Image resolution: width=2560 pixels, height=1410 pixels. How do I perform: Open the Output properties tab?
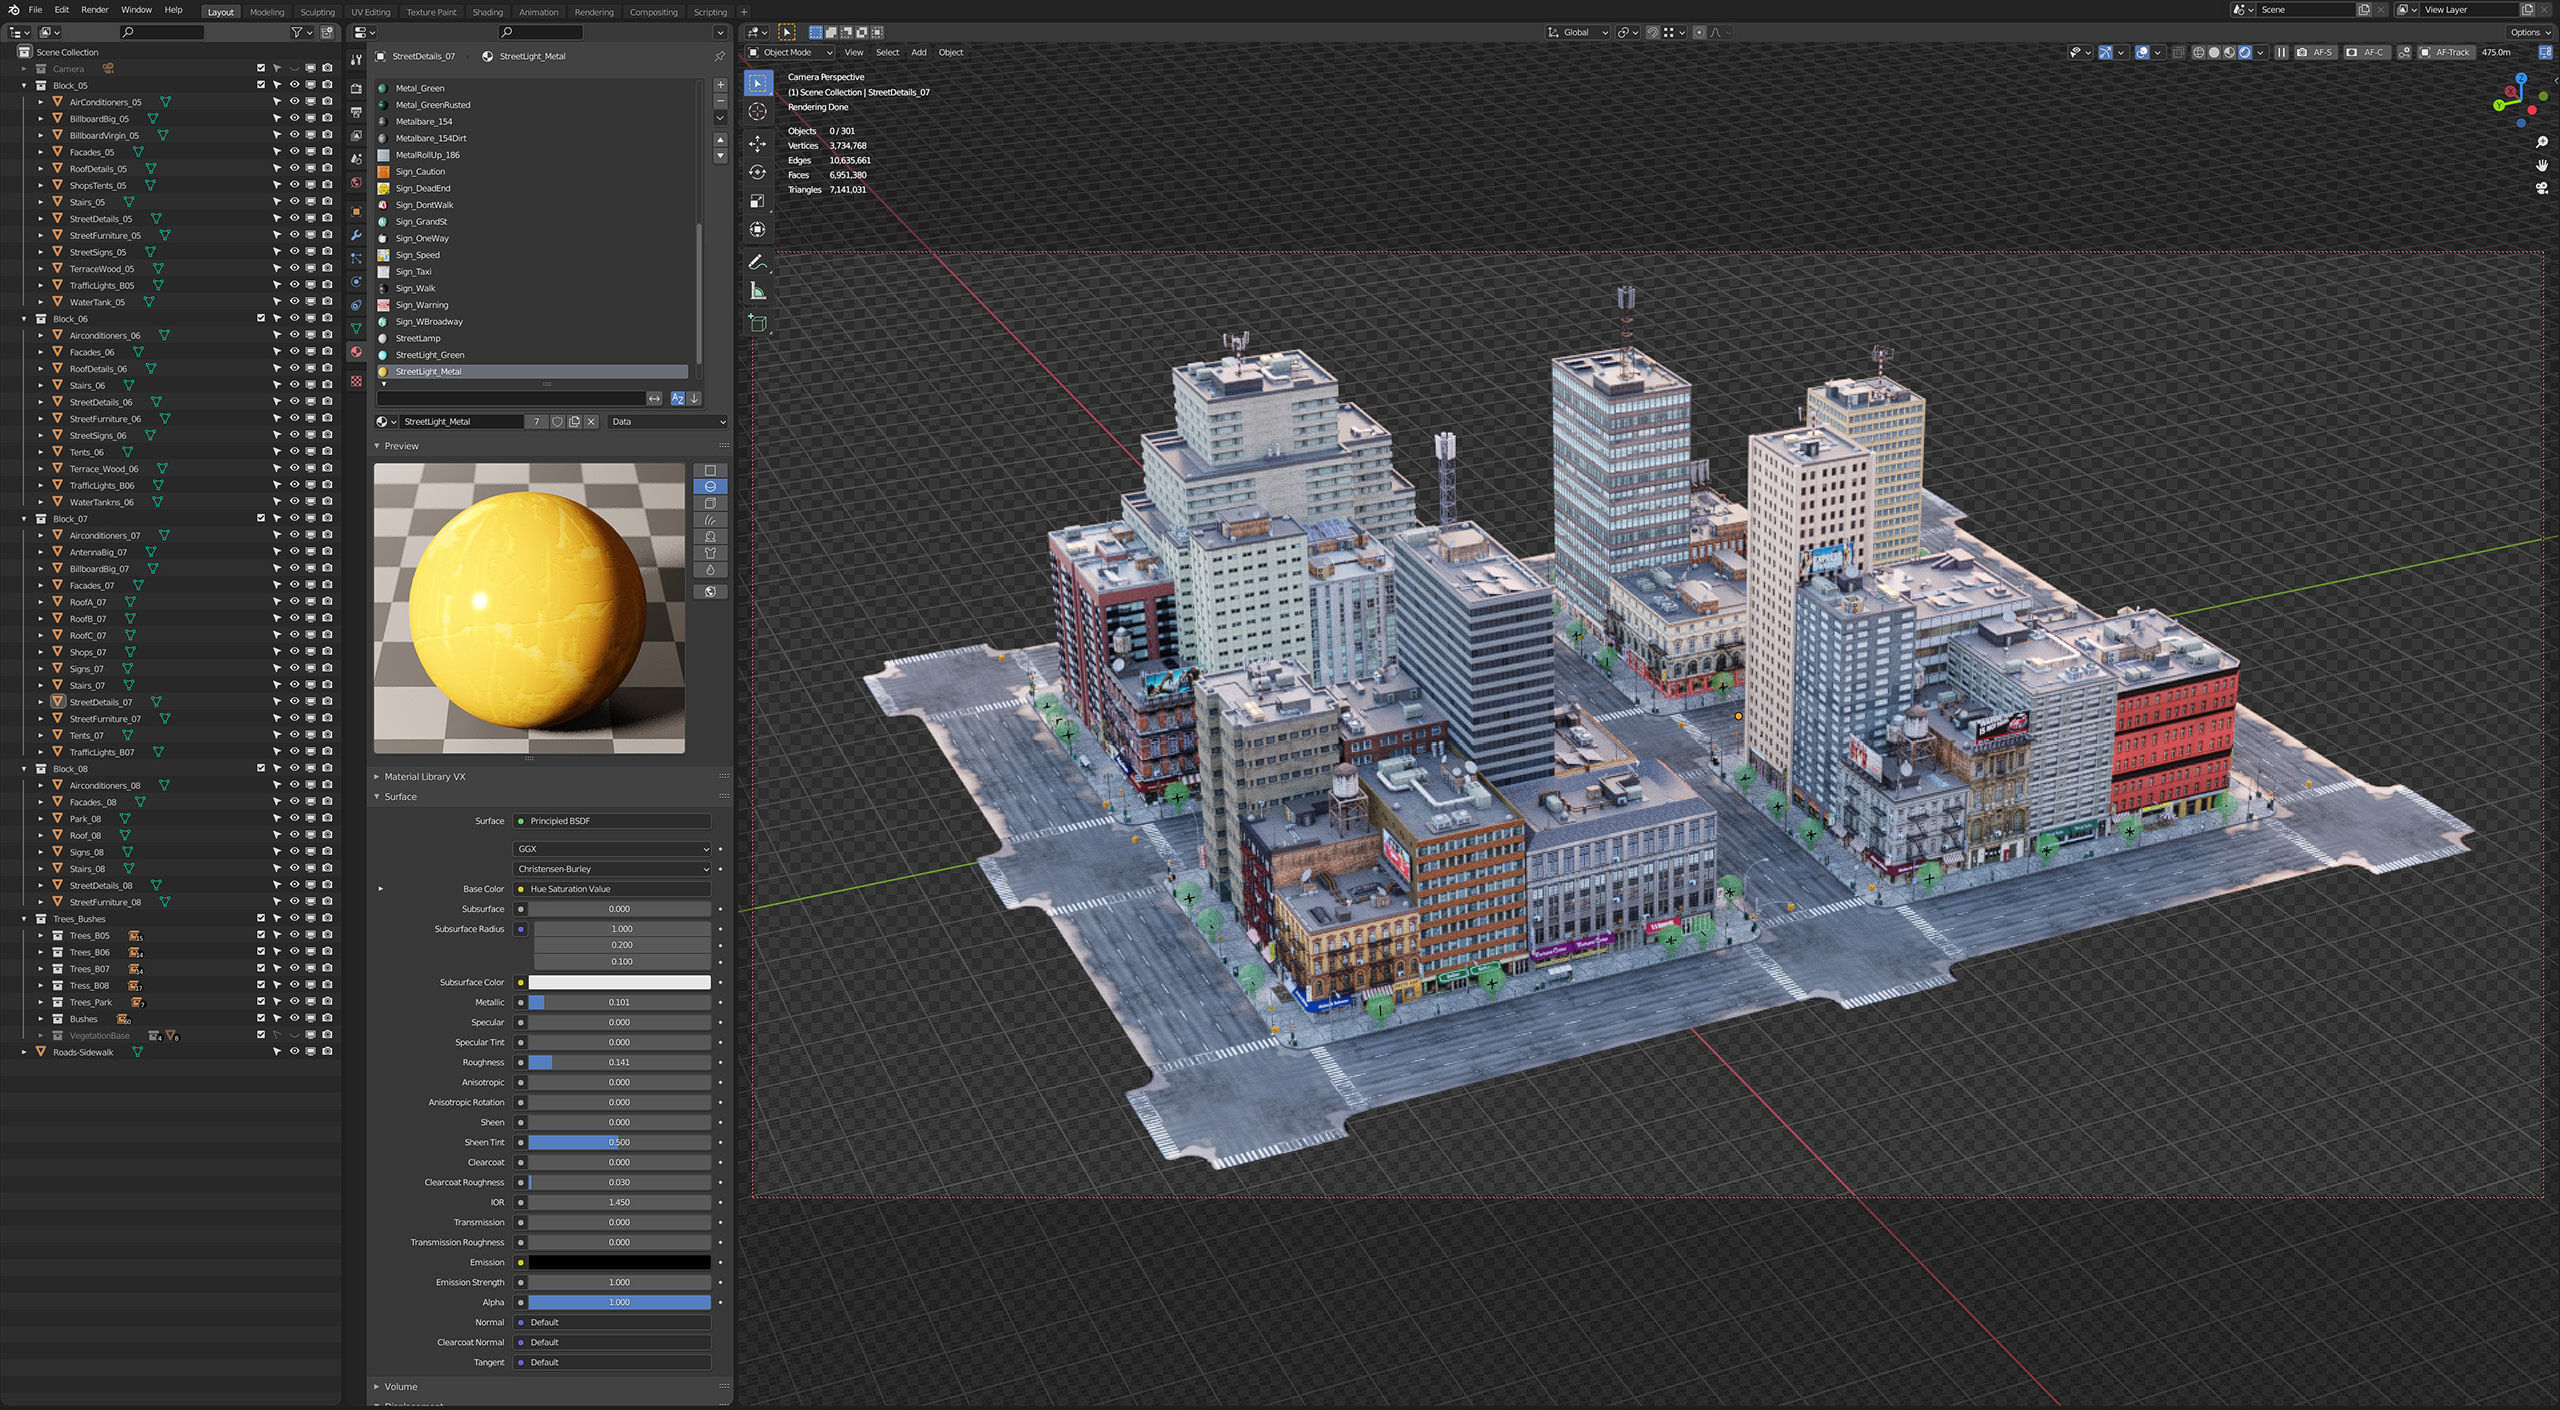356,112
